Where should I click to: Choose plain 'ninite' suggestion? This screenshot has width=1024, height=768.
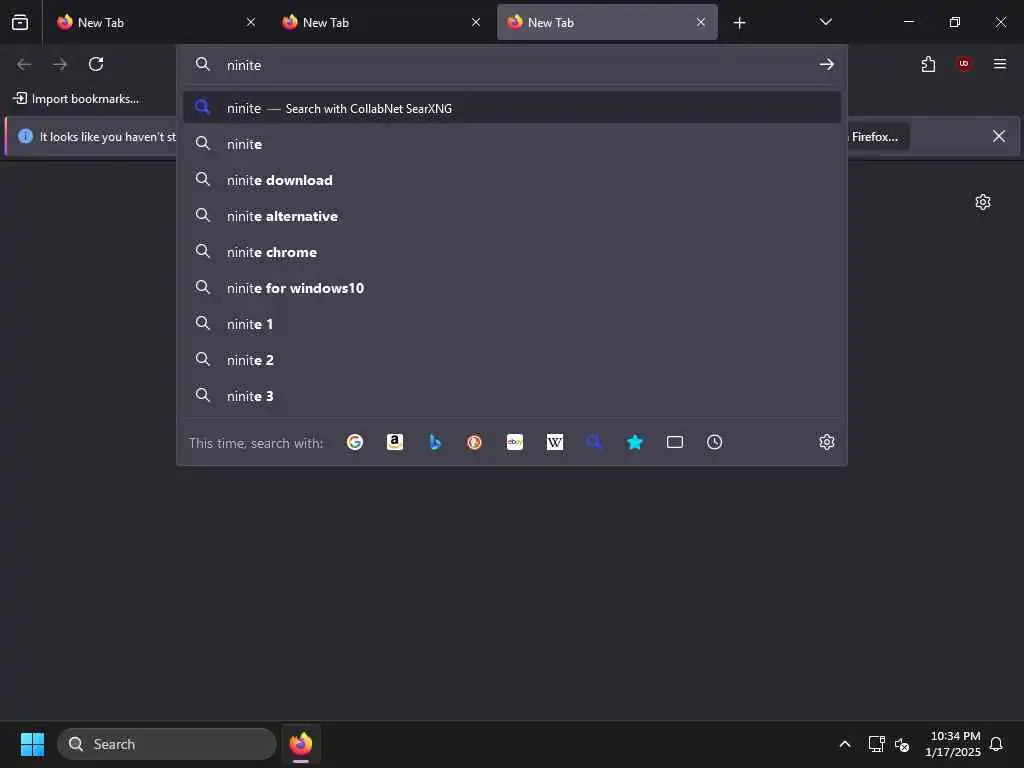click(x=512, y=144)
